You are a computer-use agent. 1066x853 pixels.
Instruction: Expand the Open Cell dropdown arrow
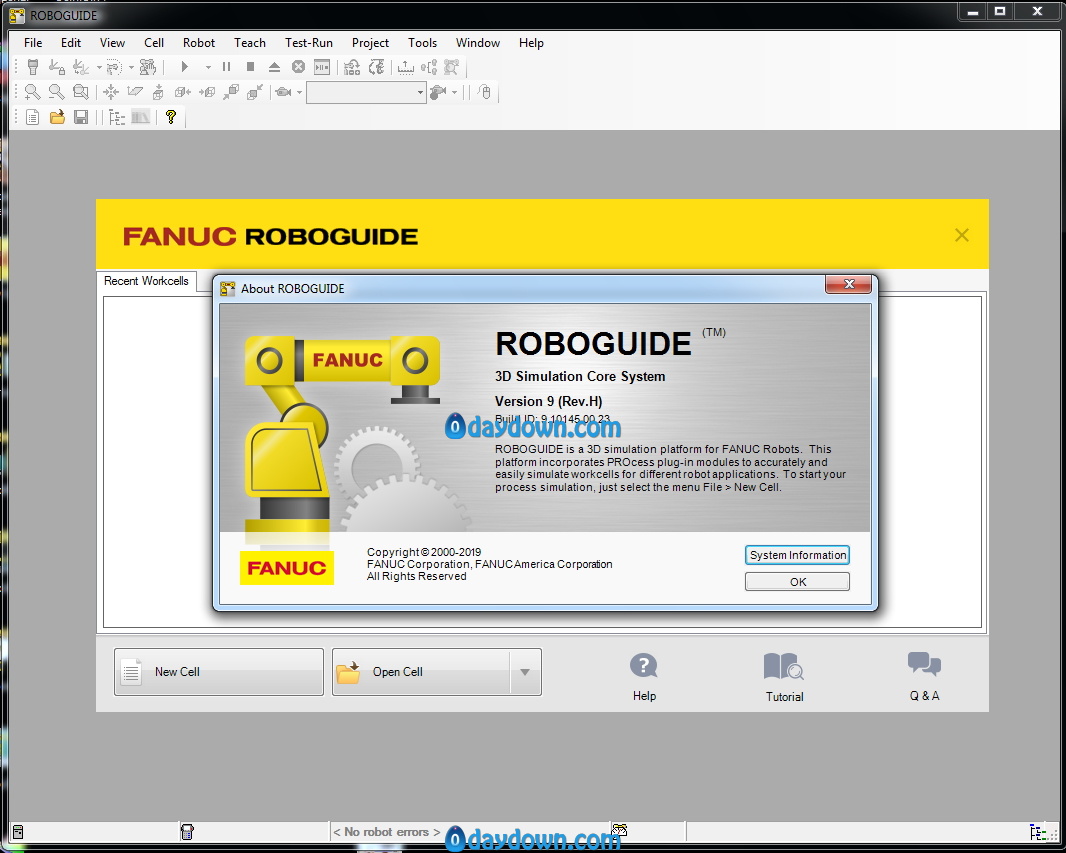click(x=525, y=672)
